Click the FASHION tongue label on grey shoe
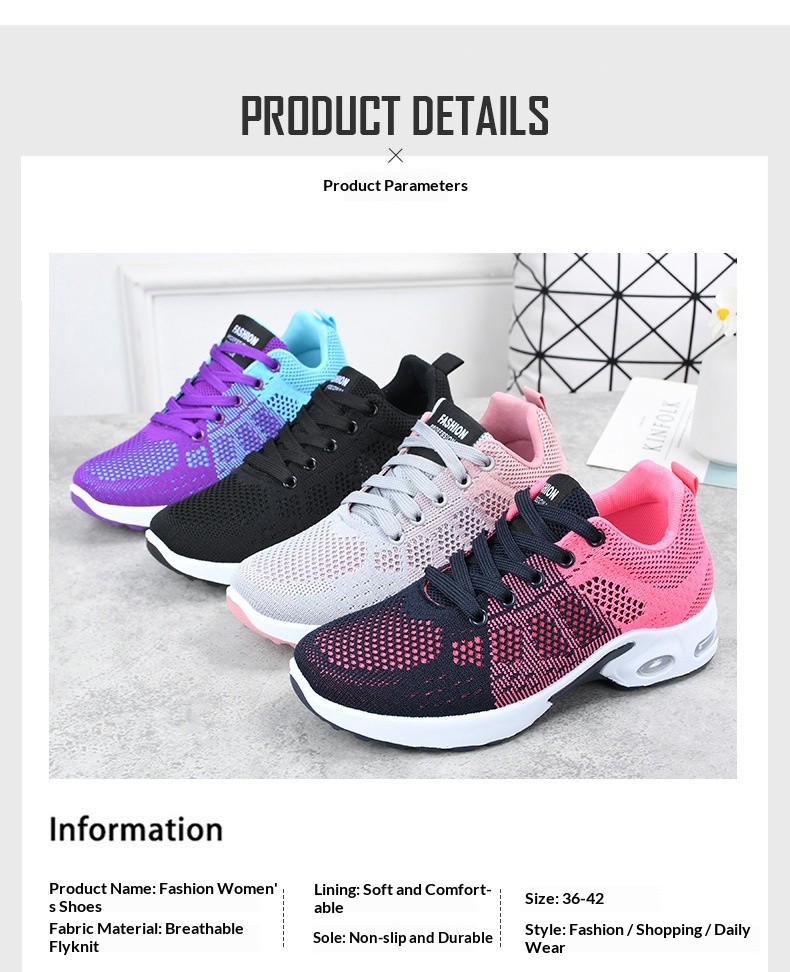 (454, 422)
